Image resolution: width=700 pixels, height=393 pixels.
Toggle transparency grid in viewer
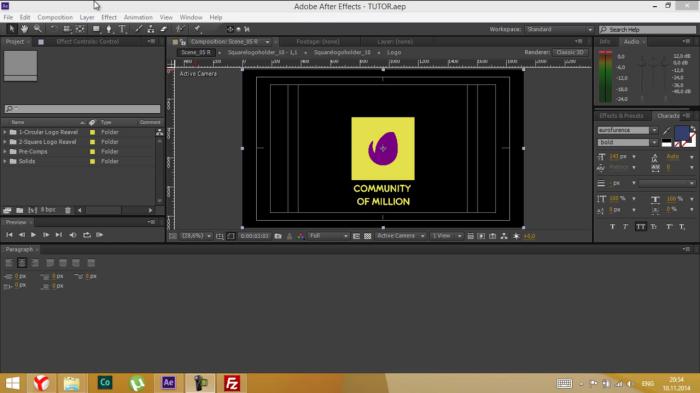point(367,236)
